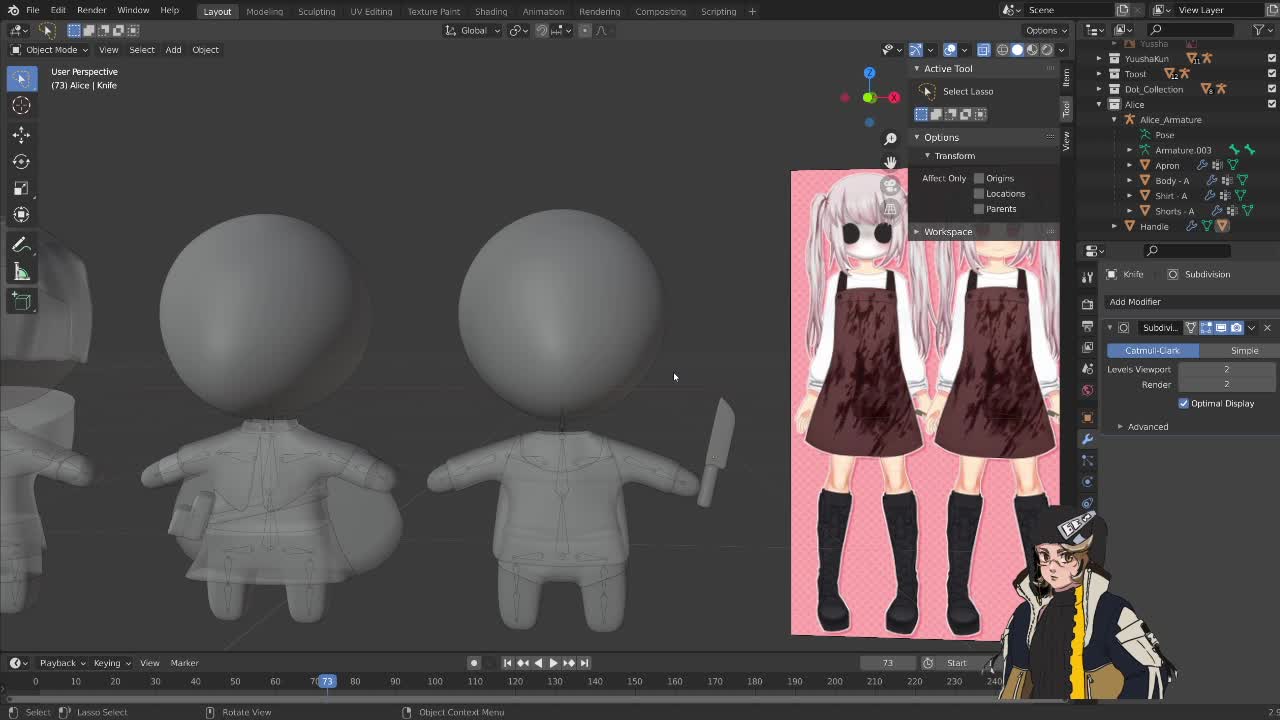Open the Object Mode dropdown

tap(48, 49)
